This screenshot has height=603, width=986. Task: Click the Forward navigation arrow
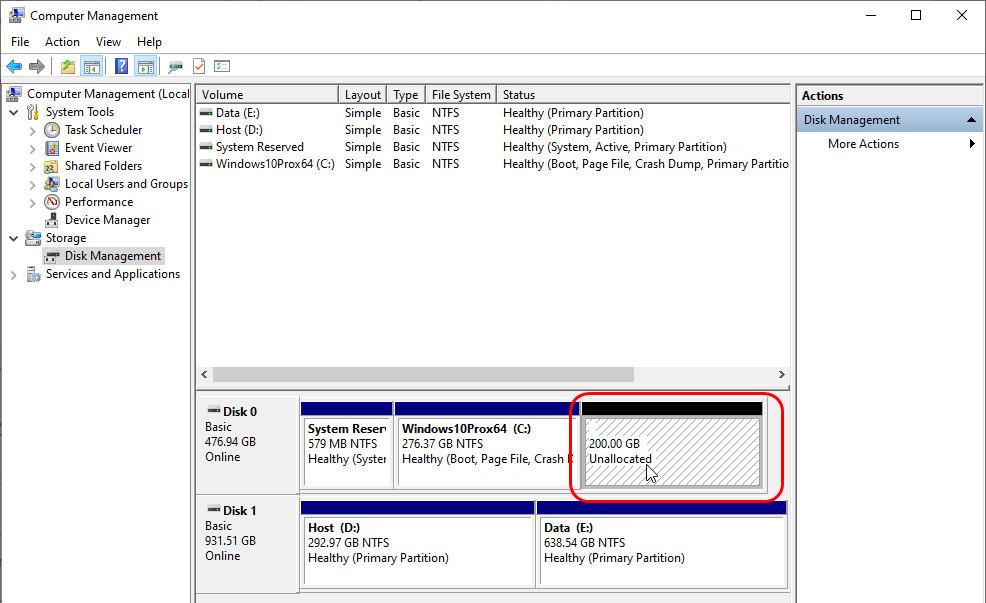[x=38, y=66]
